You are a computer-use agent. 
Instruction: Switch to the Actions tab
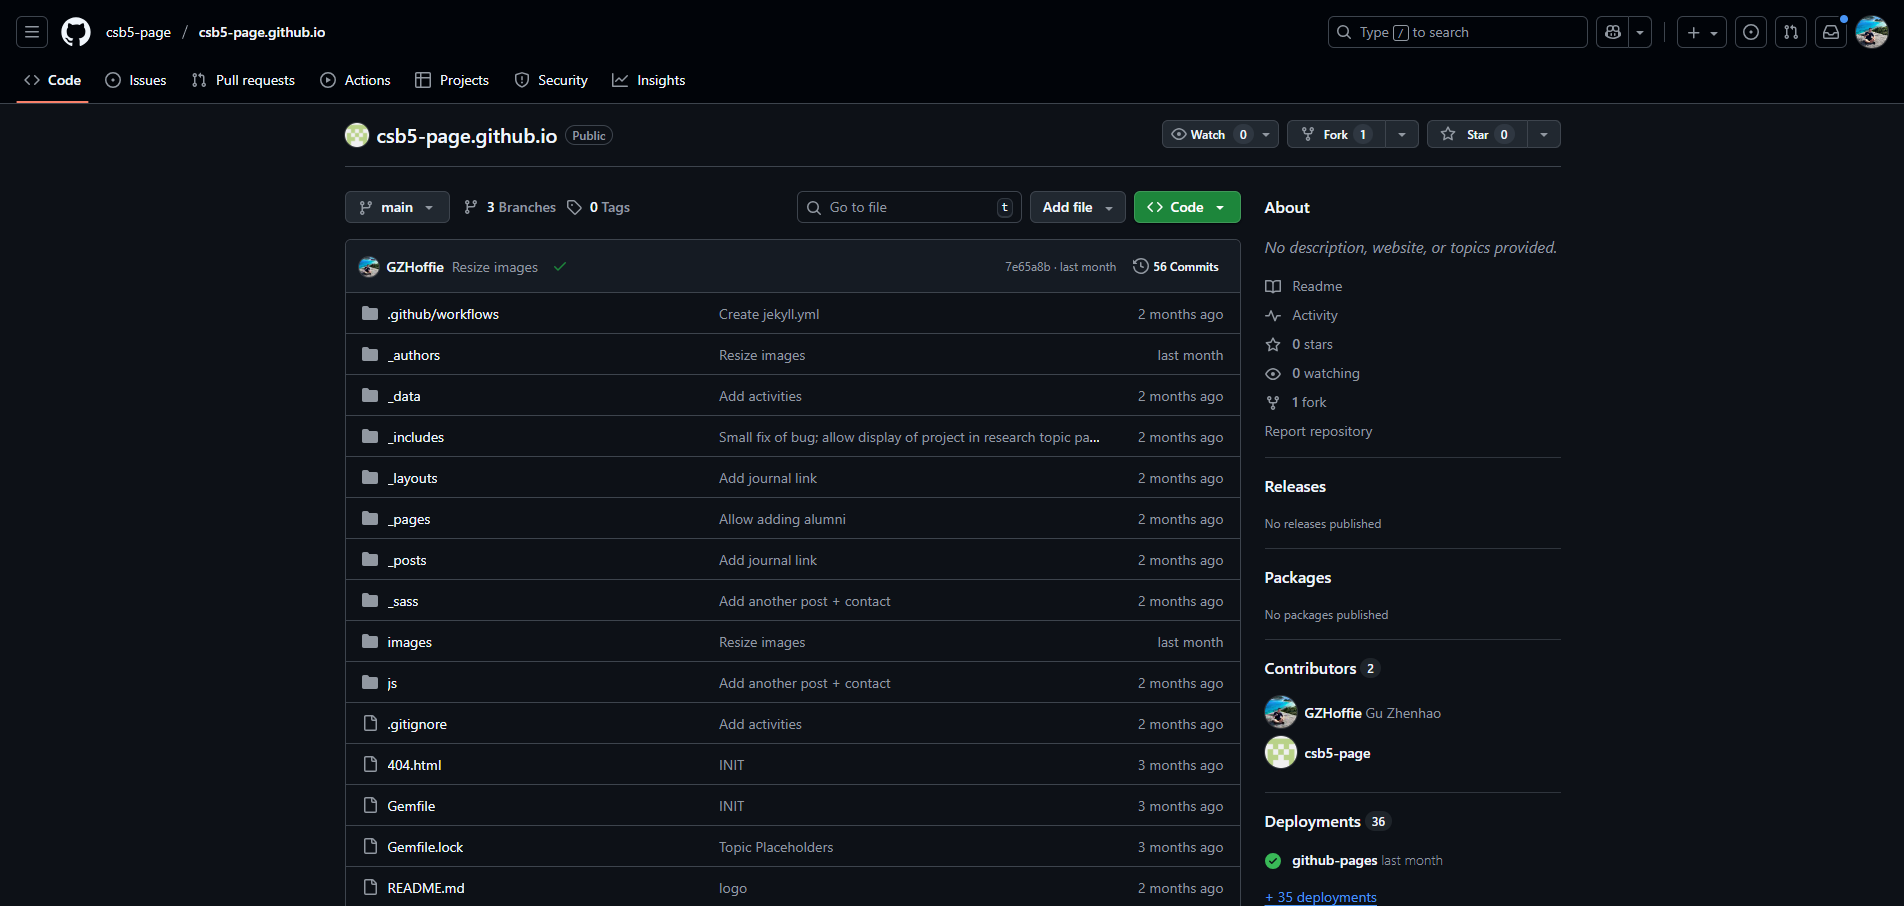356,80
